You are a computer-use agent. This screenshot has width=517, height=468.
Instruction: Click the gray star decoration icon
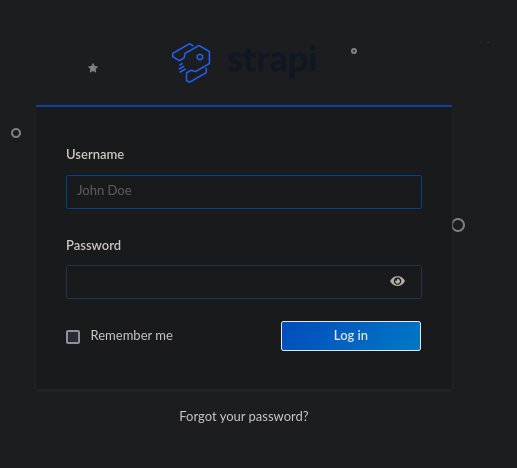click(93, 68)
